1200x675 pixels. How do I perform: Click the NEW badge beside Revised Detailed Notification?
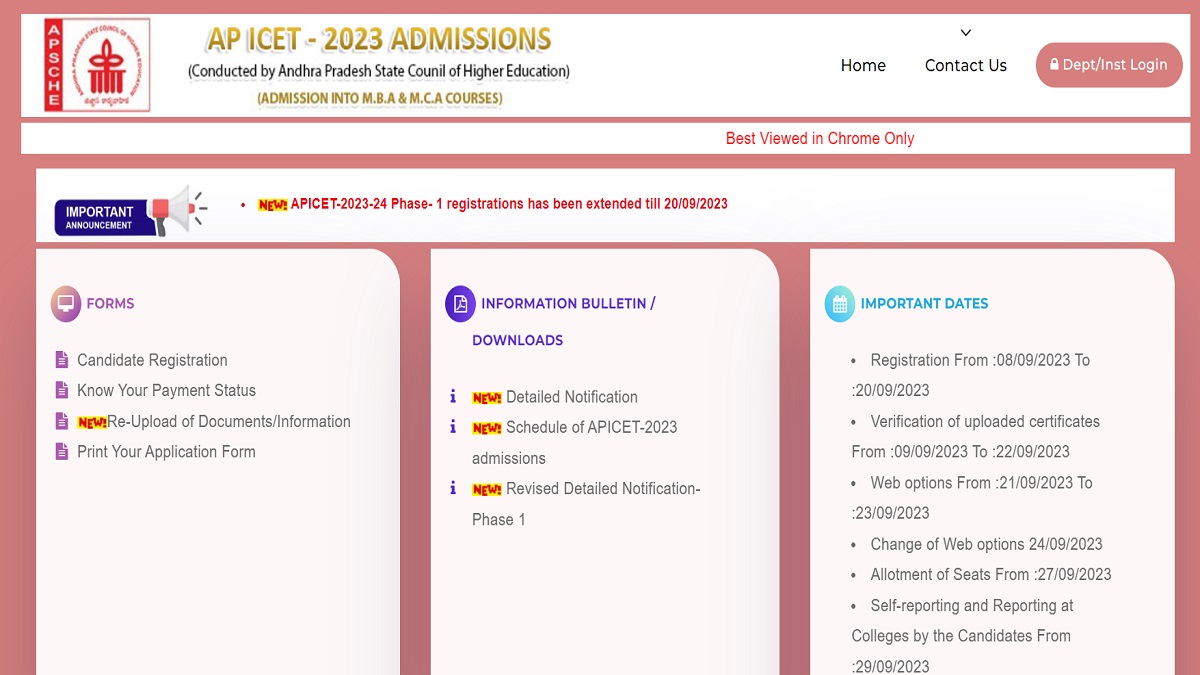tap(487, 490)
